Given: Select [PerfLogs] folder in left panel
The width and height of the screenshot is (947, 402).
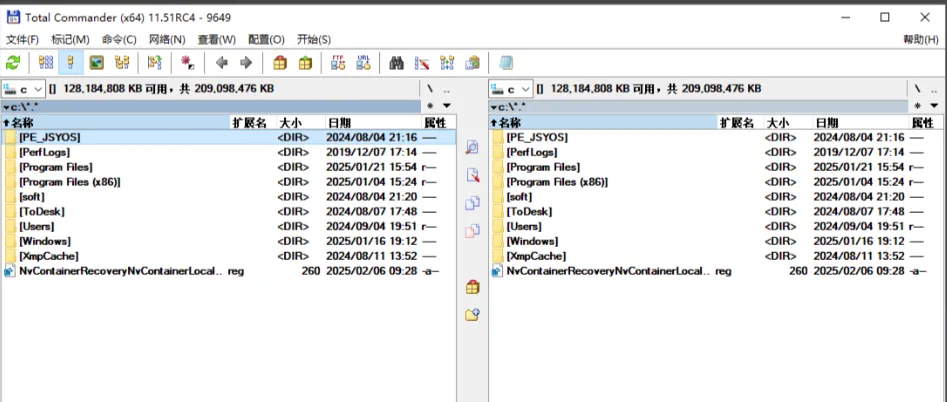Looking at the screenshot, I should coord(228,152).
